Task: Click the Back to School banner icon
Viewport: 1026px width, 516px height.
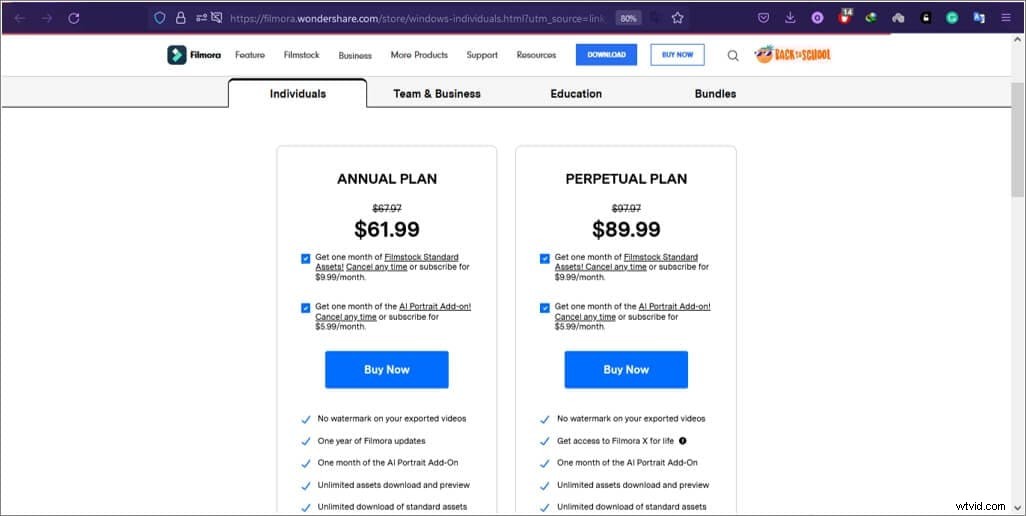Action: 793,55
